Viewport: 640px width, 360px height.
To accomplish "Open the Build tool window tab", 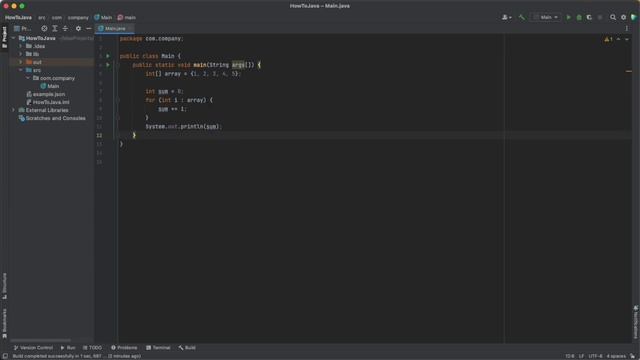I will [187, 348].
